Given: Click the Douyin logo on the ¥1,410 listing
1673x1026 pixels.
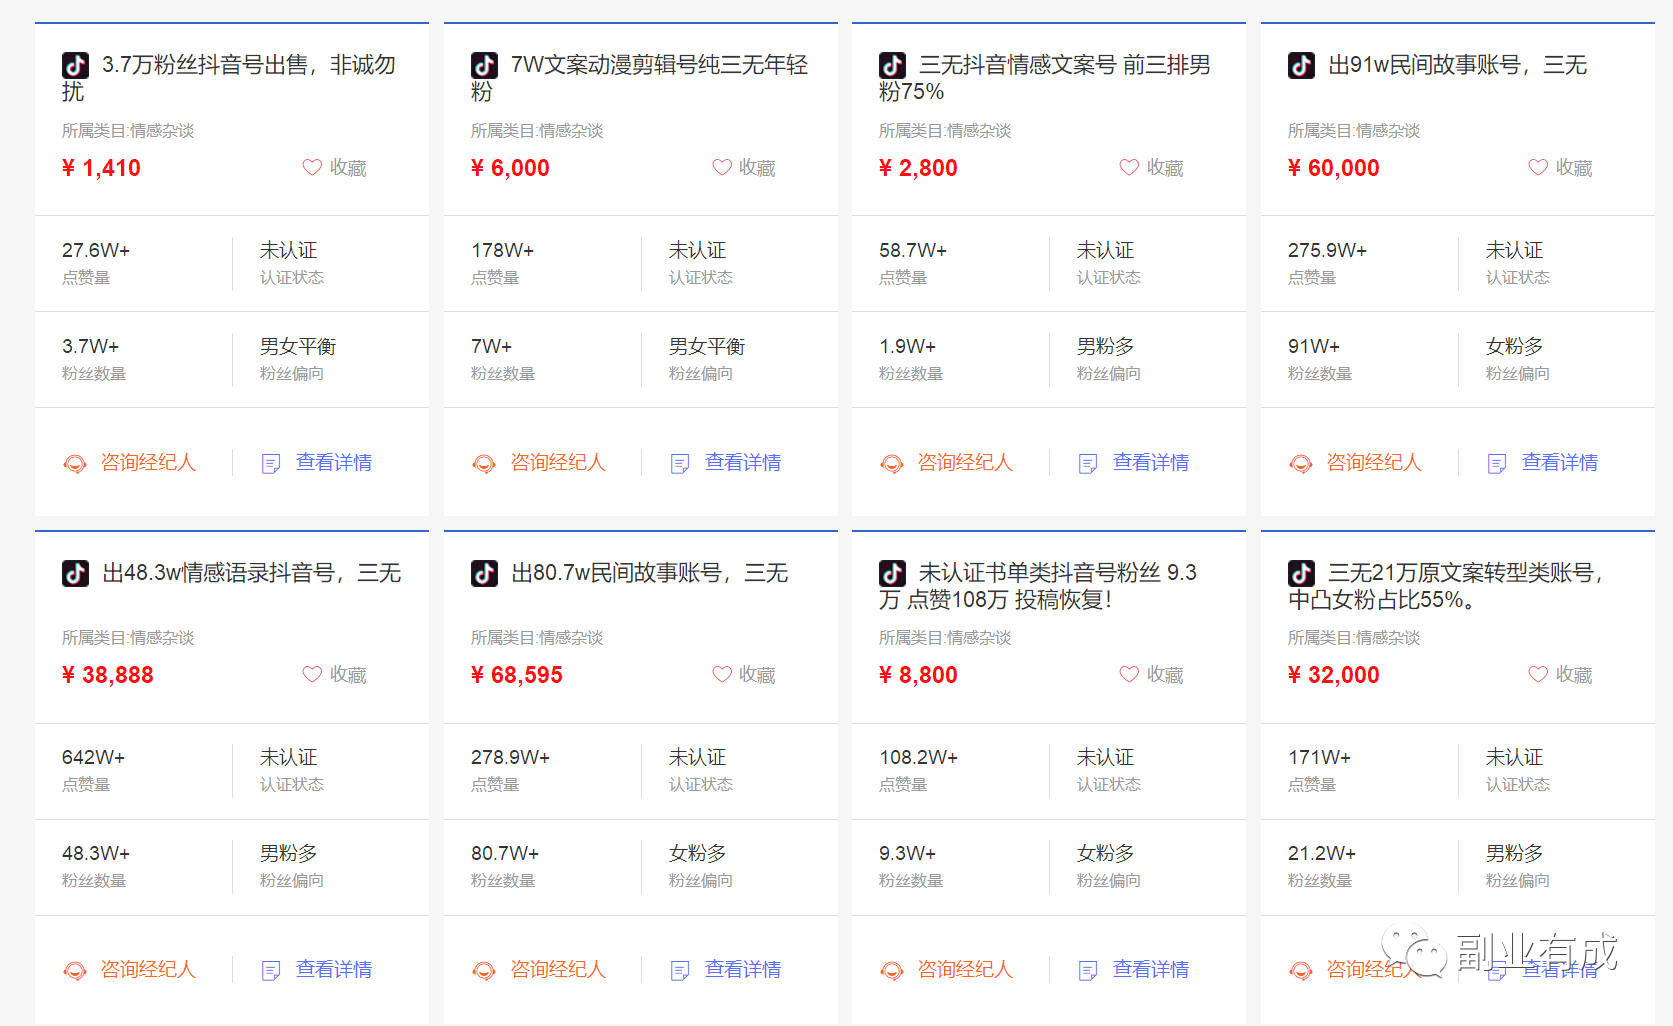Looking at the screenshot, I should pos(74,66).
